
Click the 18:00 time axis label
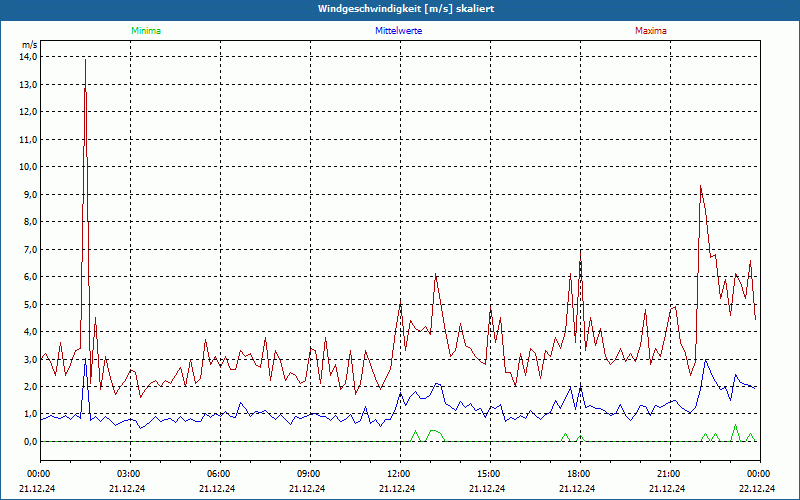tap(580, 474)
